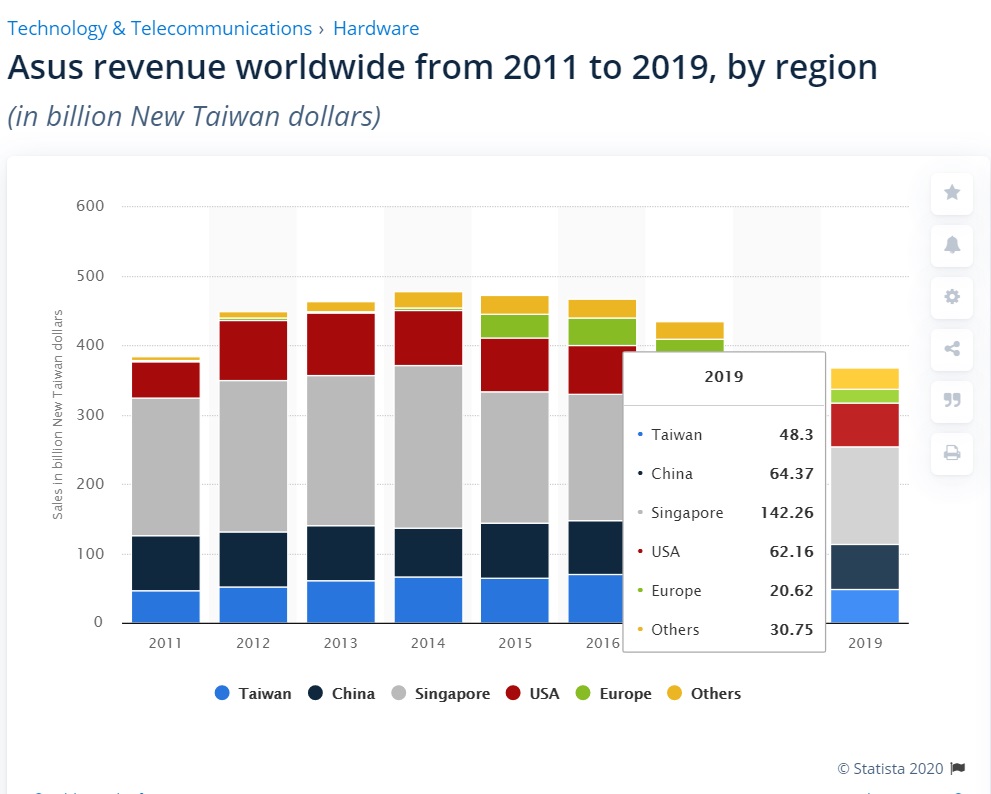The width and height of the screenshot is (991, 794).
Task: Click the 2014 x-axis label
Action: tap(428, 643)
